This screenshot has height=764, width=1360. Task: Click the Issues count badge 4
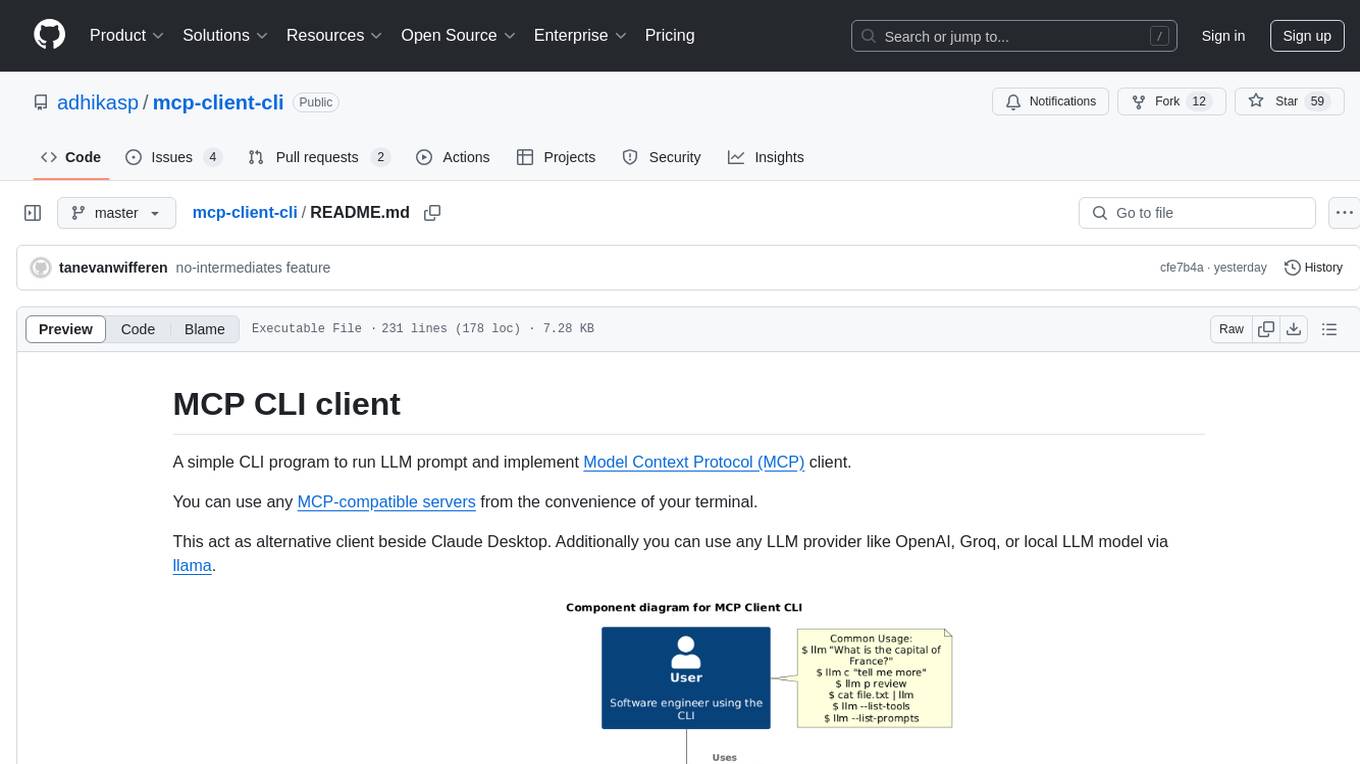click(212, 157)
